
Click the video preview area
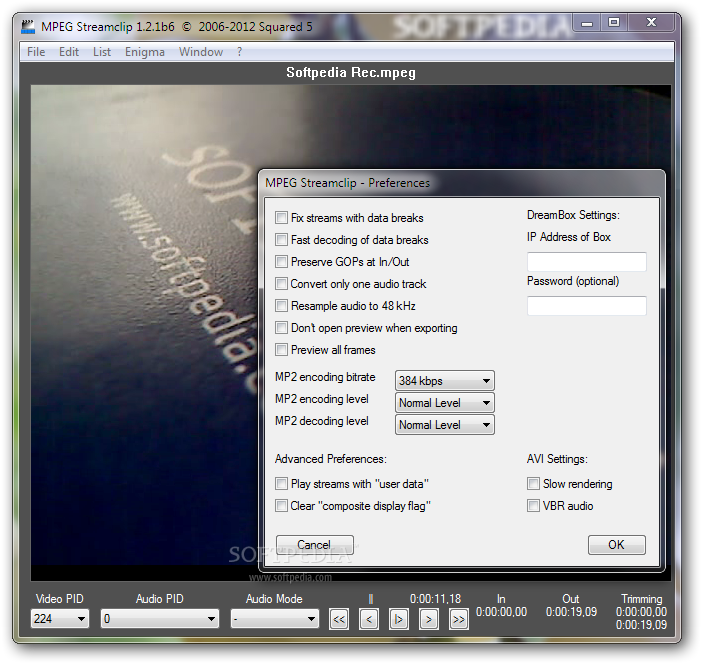pos(144,333)
